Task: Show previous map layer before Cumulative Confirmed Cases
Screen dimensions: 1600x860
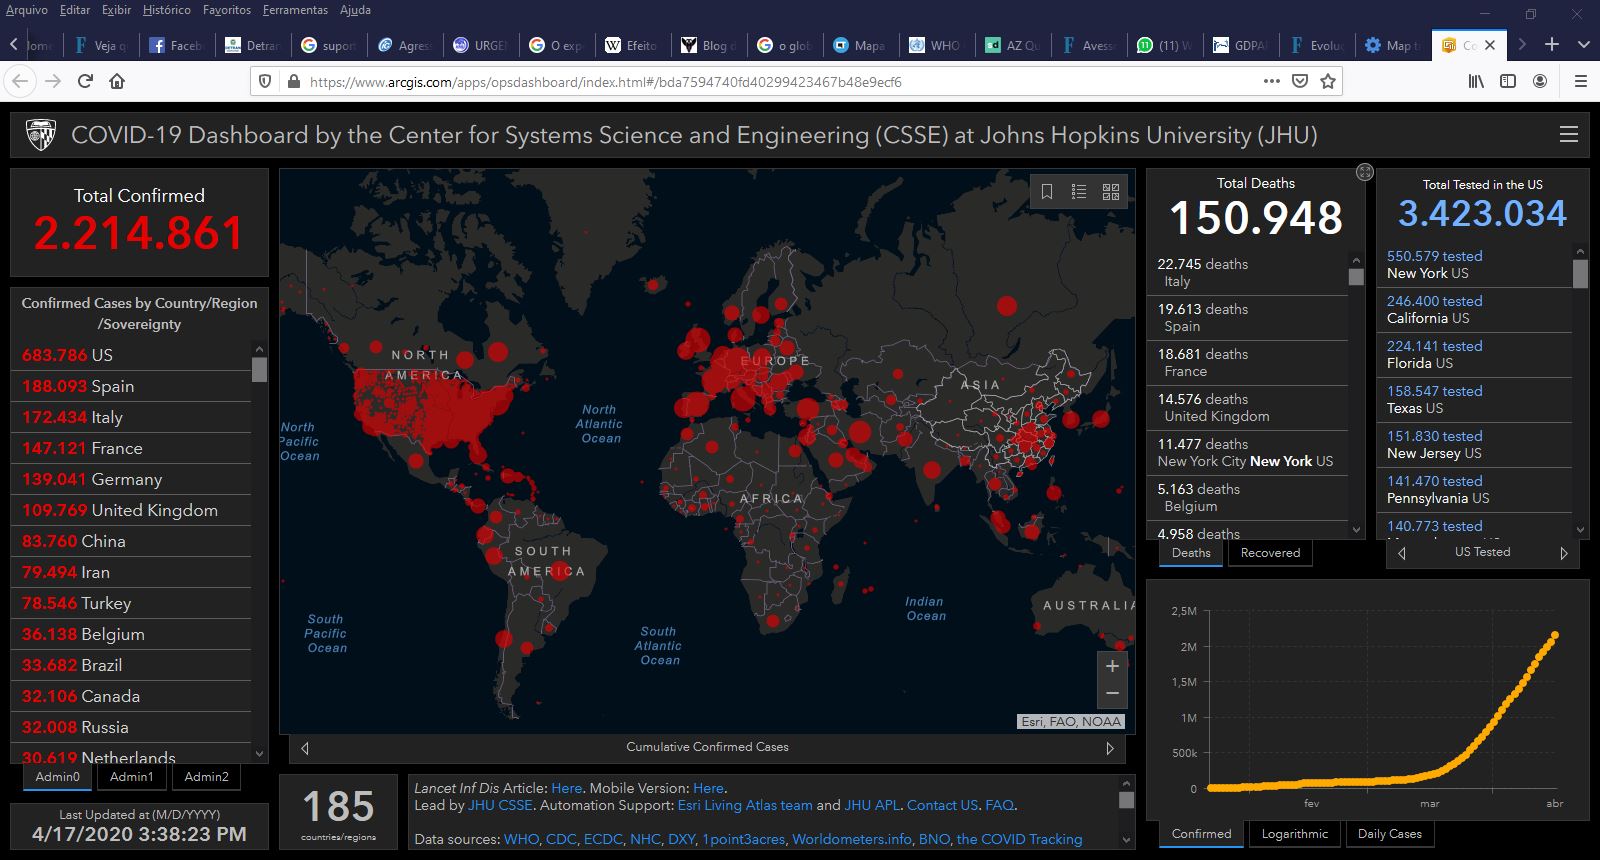Action: coord(305,748)
